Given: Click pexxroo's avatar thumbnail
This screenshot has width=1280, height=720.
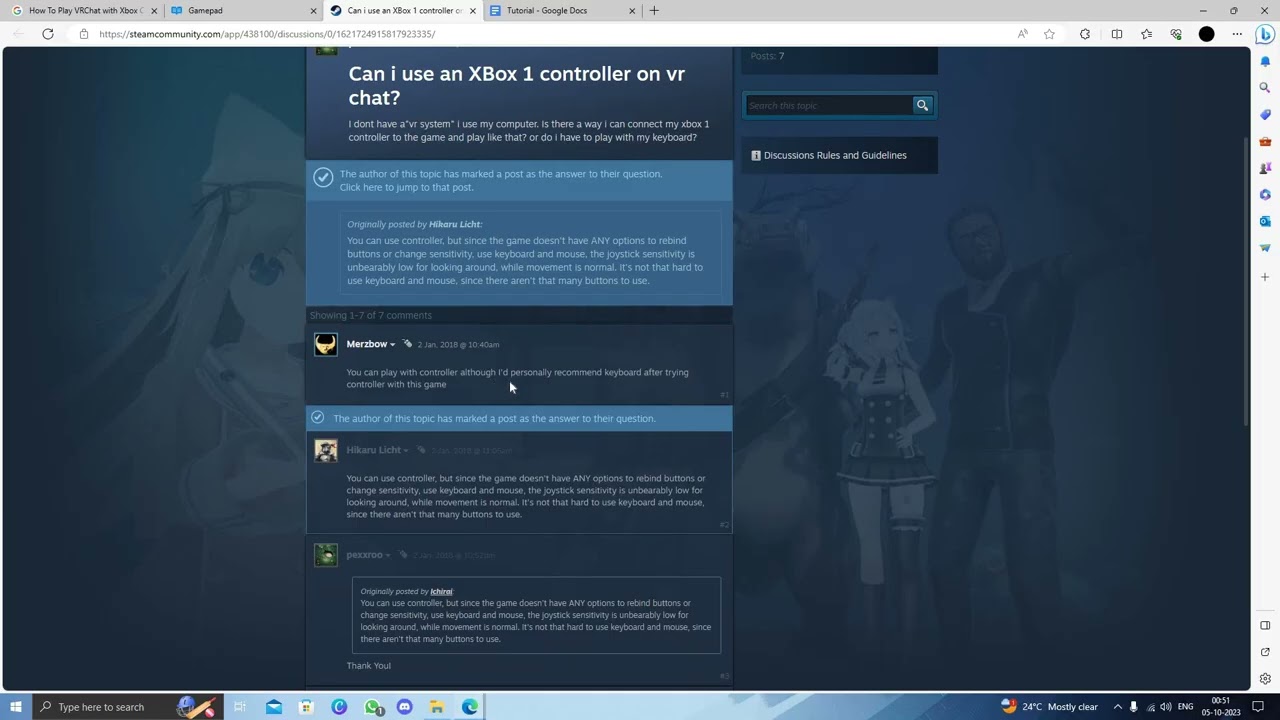Looking at the screenshot, I should pyautogui.click(x=326, y=555).
